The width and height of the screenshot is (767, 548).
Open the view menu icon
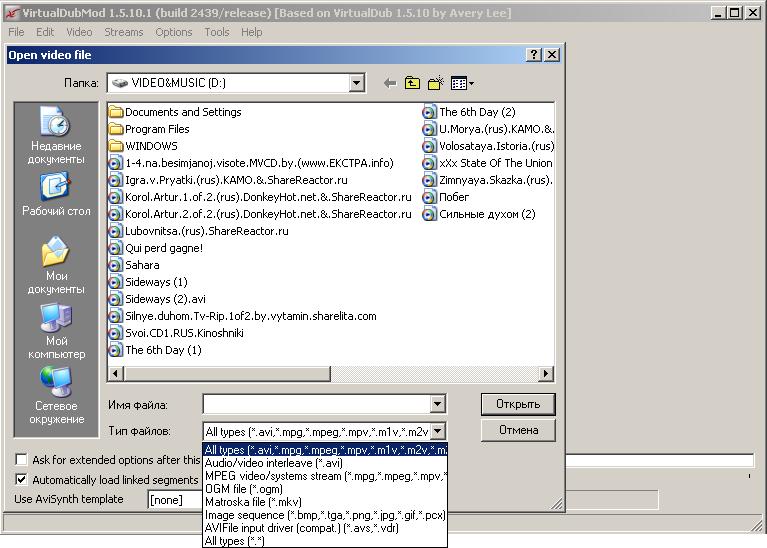[462, 83]
